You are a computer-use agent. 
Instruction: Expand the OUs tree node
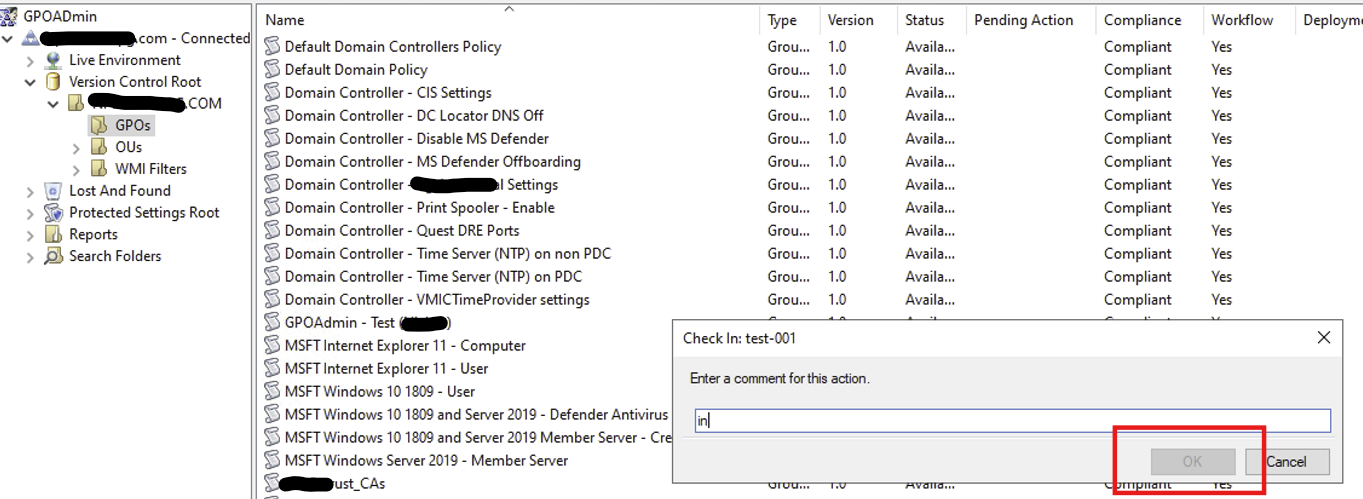point(77,148)
